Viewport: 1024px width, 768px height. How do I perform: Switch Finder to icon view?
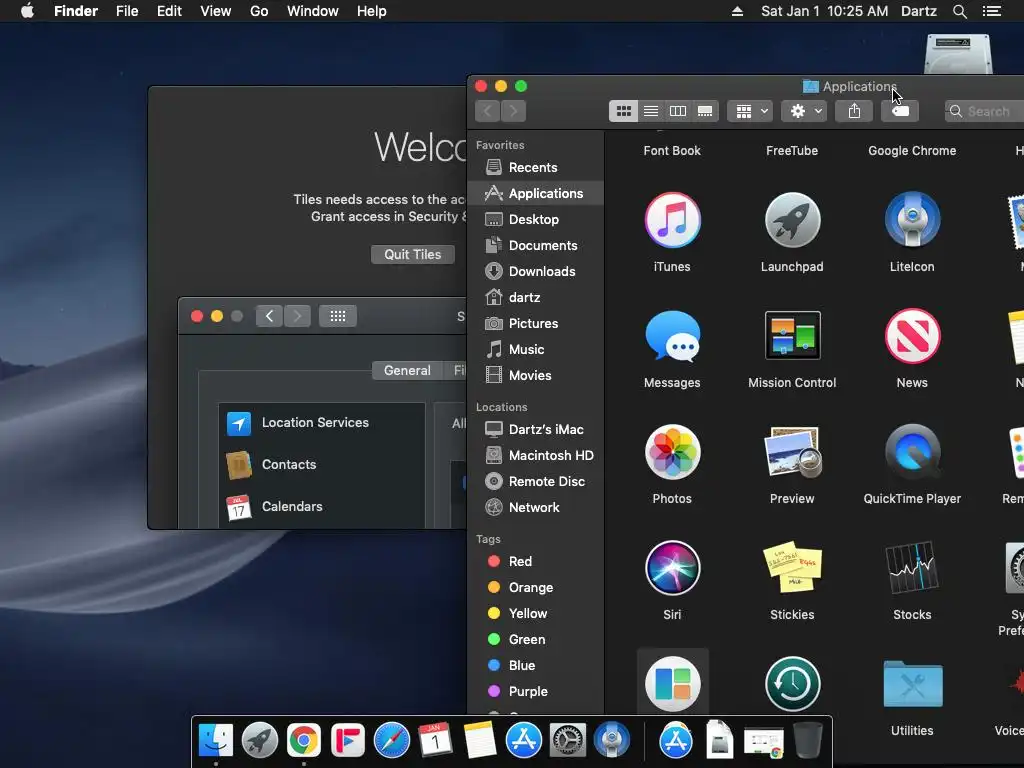click(623, 111)
